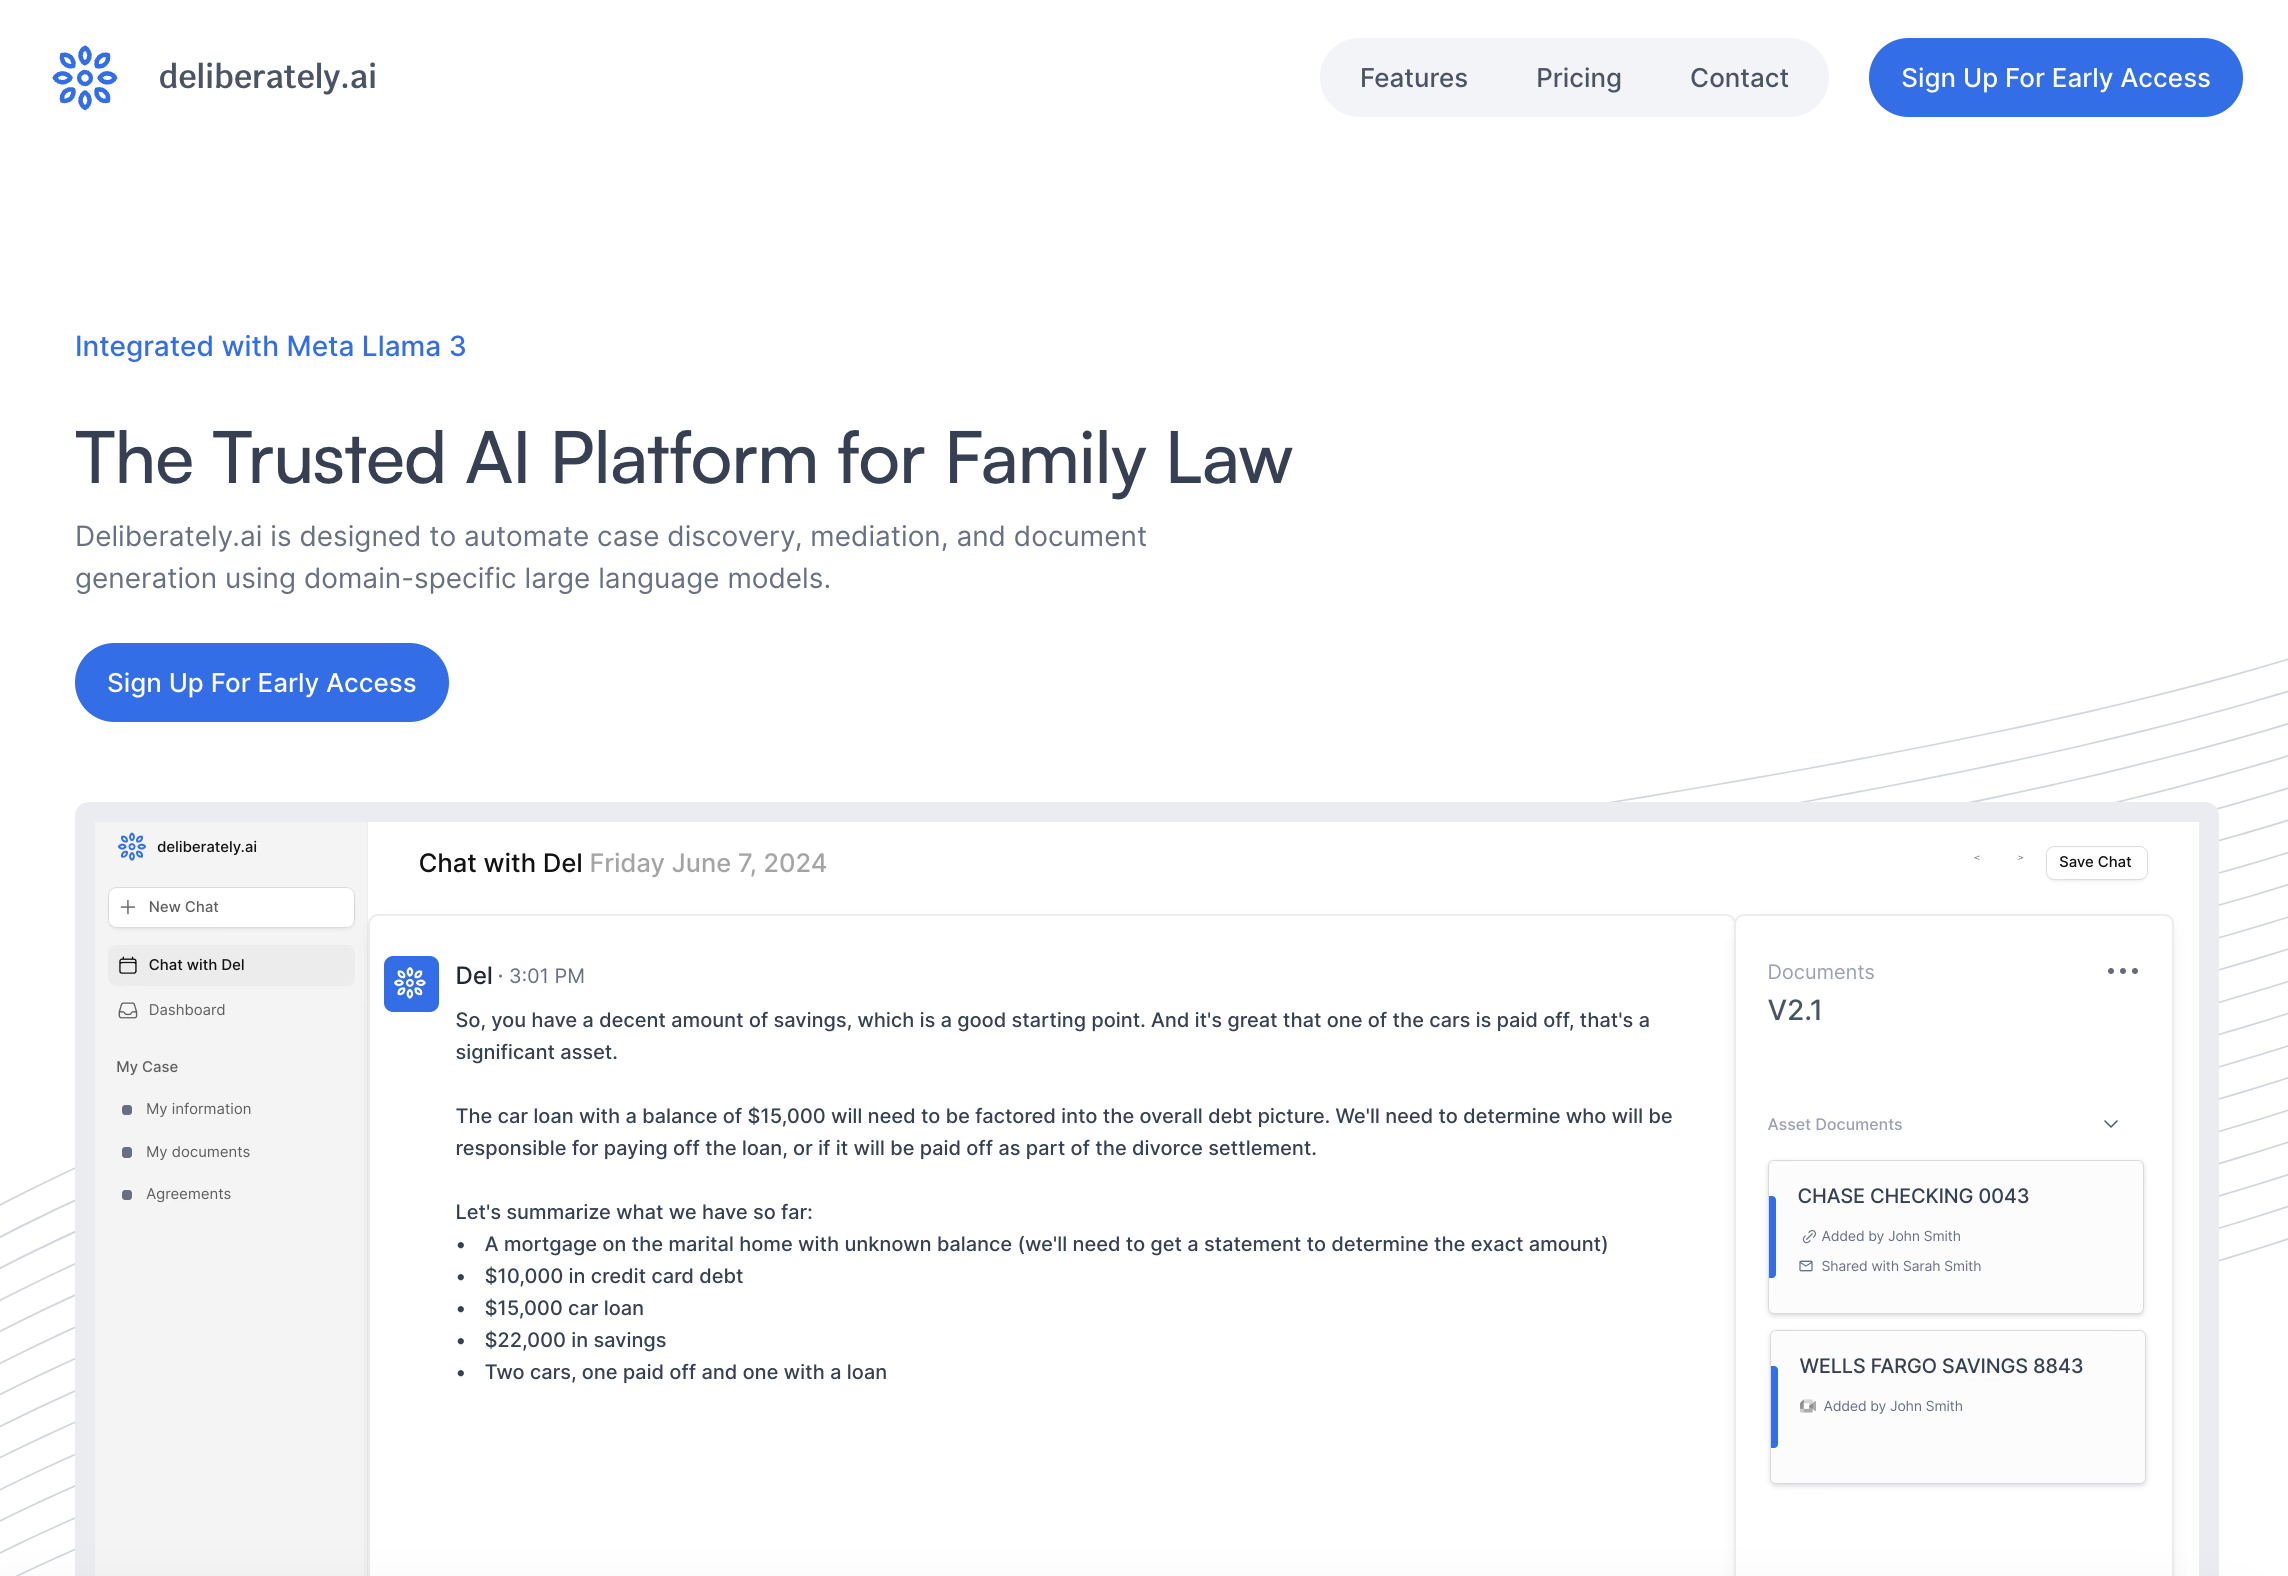Click the inbox icon next to Dashboard
The image size is (2288, 1576).
click(128, 1010)
